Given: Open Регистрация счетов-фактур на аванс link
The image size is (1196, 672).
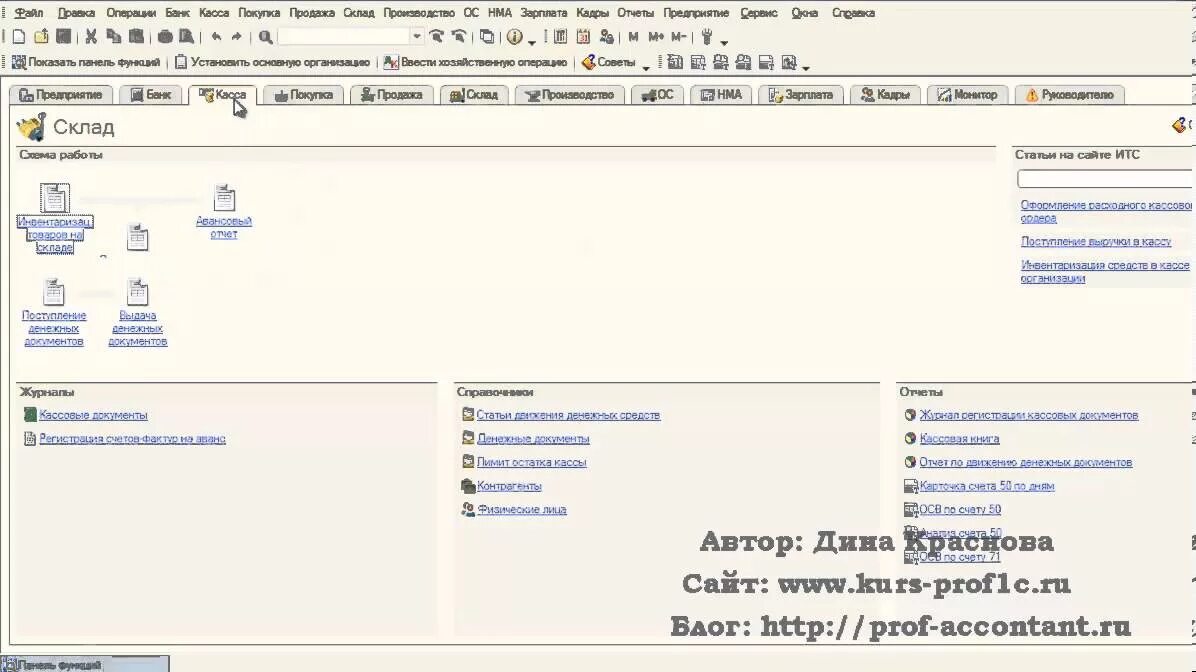Looking at the screenshot, I should (x=132, y=439).
